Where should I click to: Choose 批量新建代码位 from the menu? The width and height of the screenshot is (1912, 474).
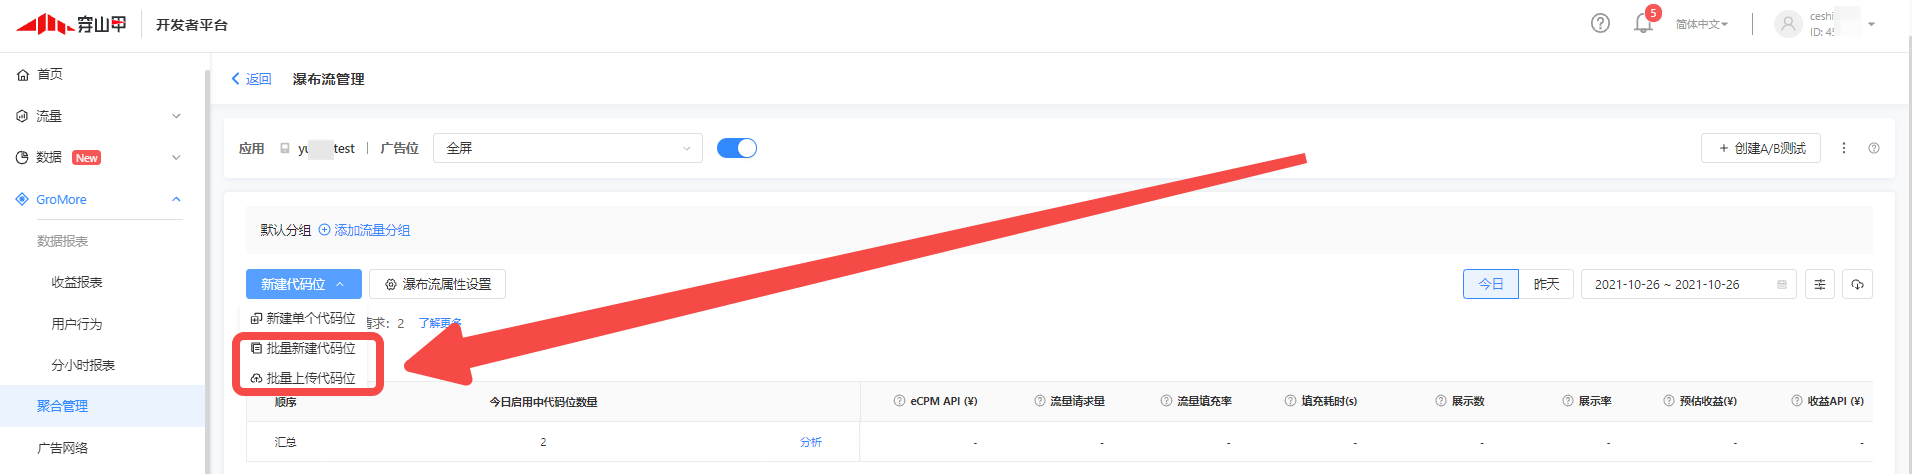pos(310,348)
